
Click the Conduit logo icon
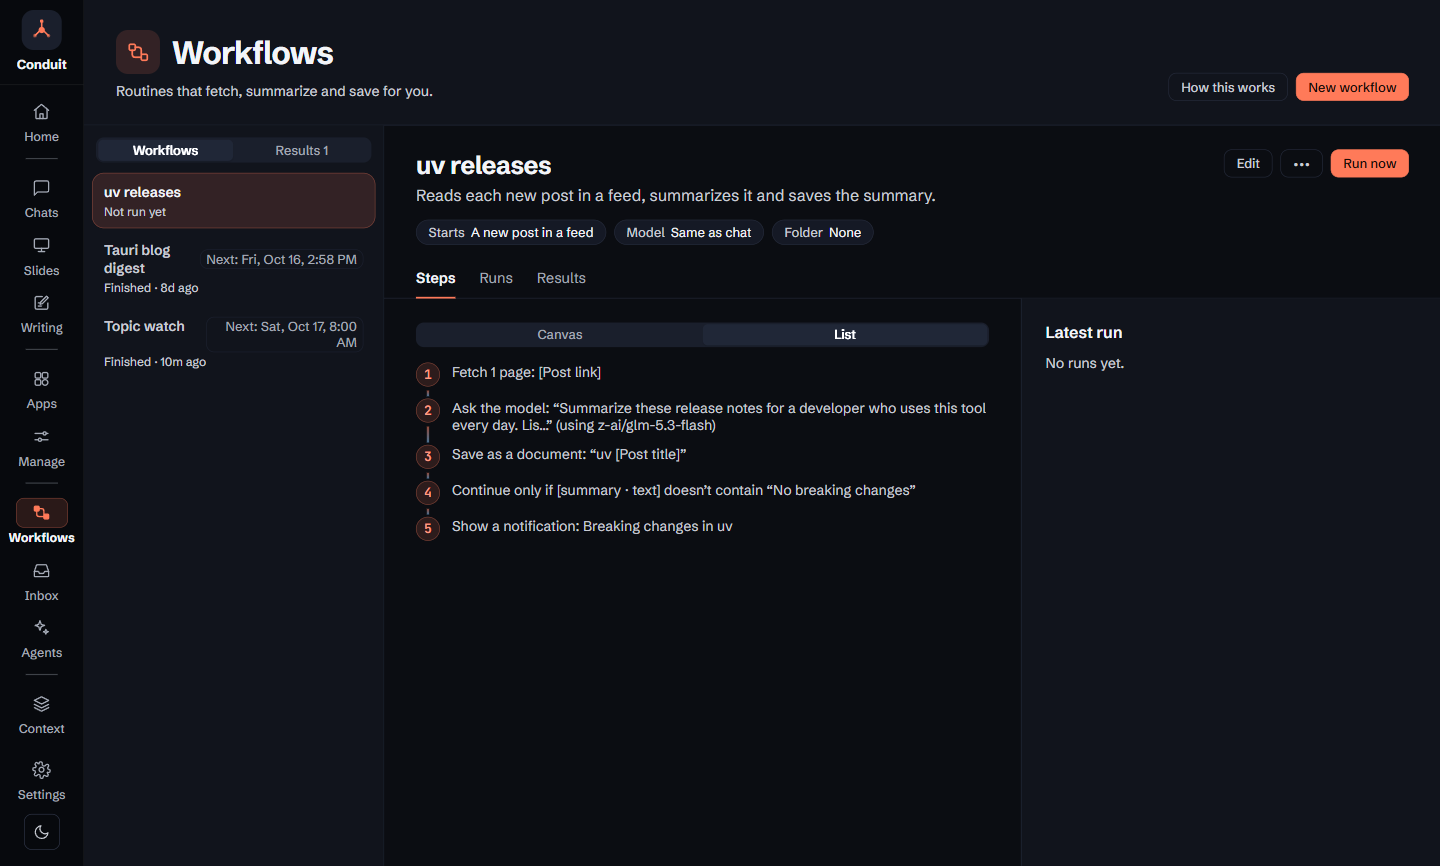(x=41, y=30)
